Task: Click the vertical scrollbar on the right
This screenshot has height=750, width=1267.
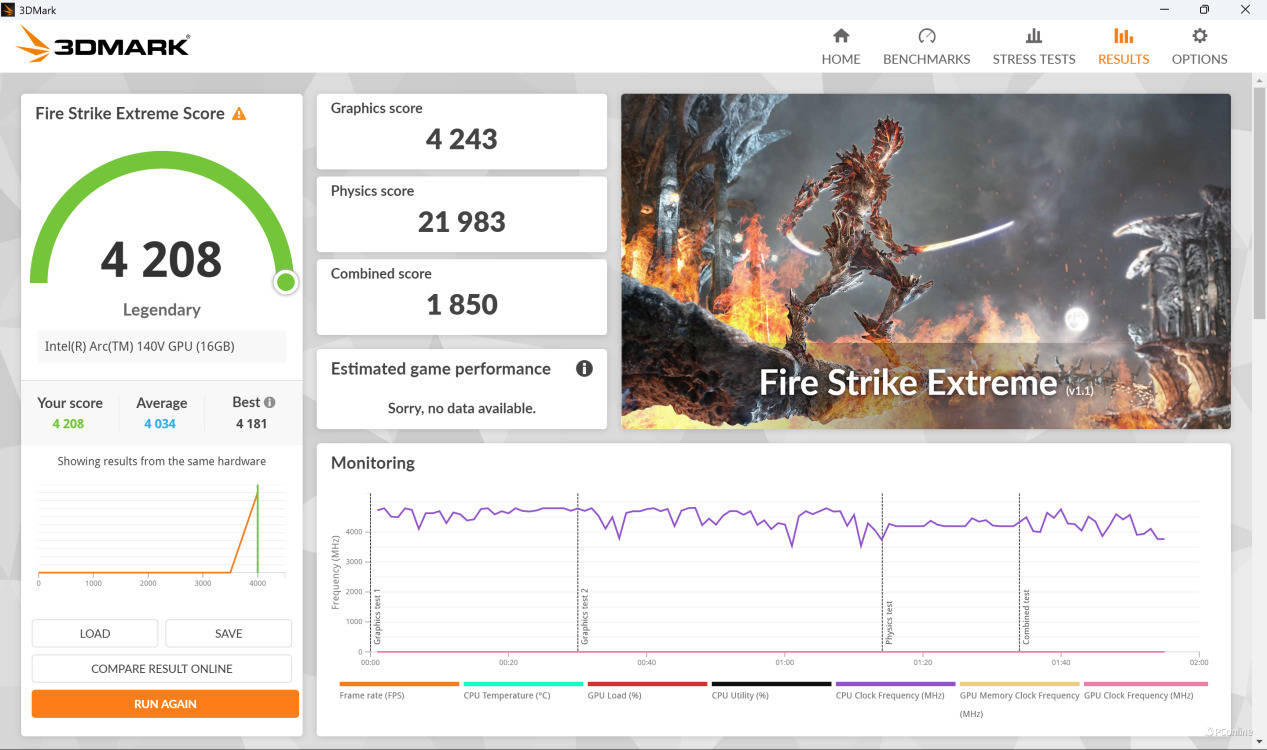Action: (1258, 200)
